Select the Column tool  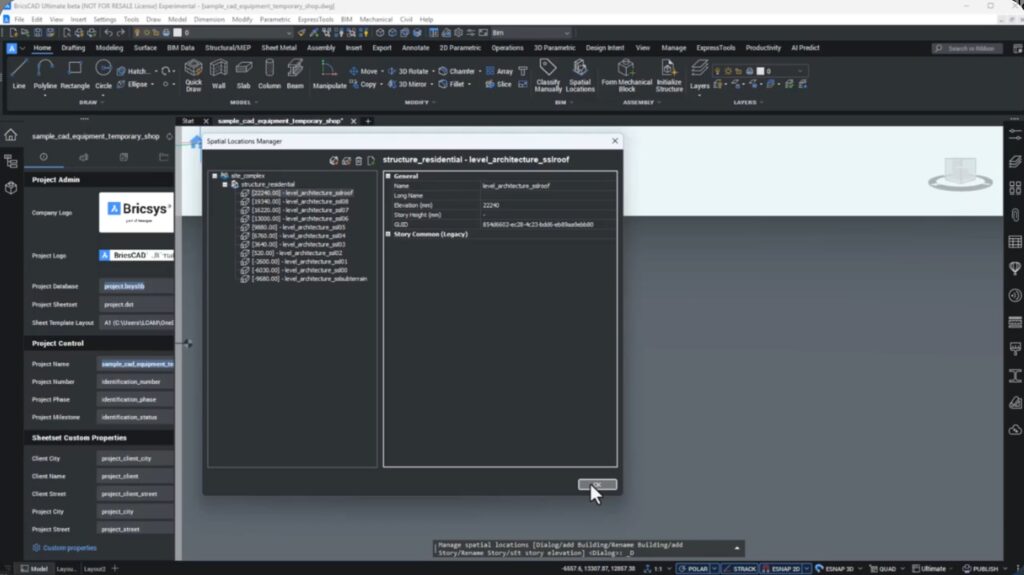tap(269, 74)
